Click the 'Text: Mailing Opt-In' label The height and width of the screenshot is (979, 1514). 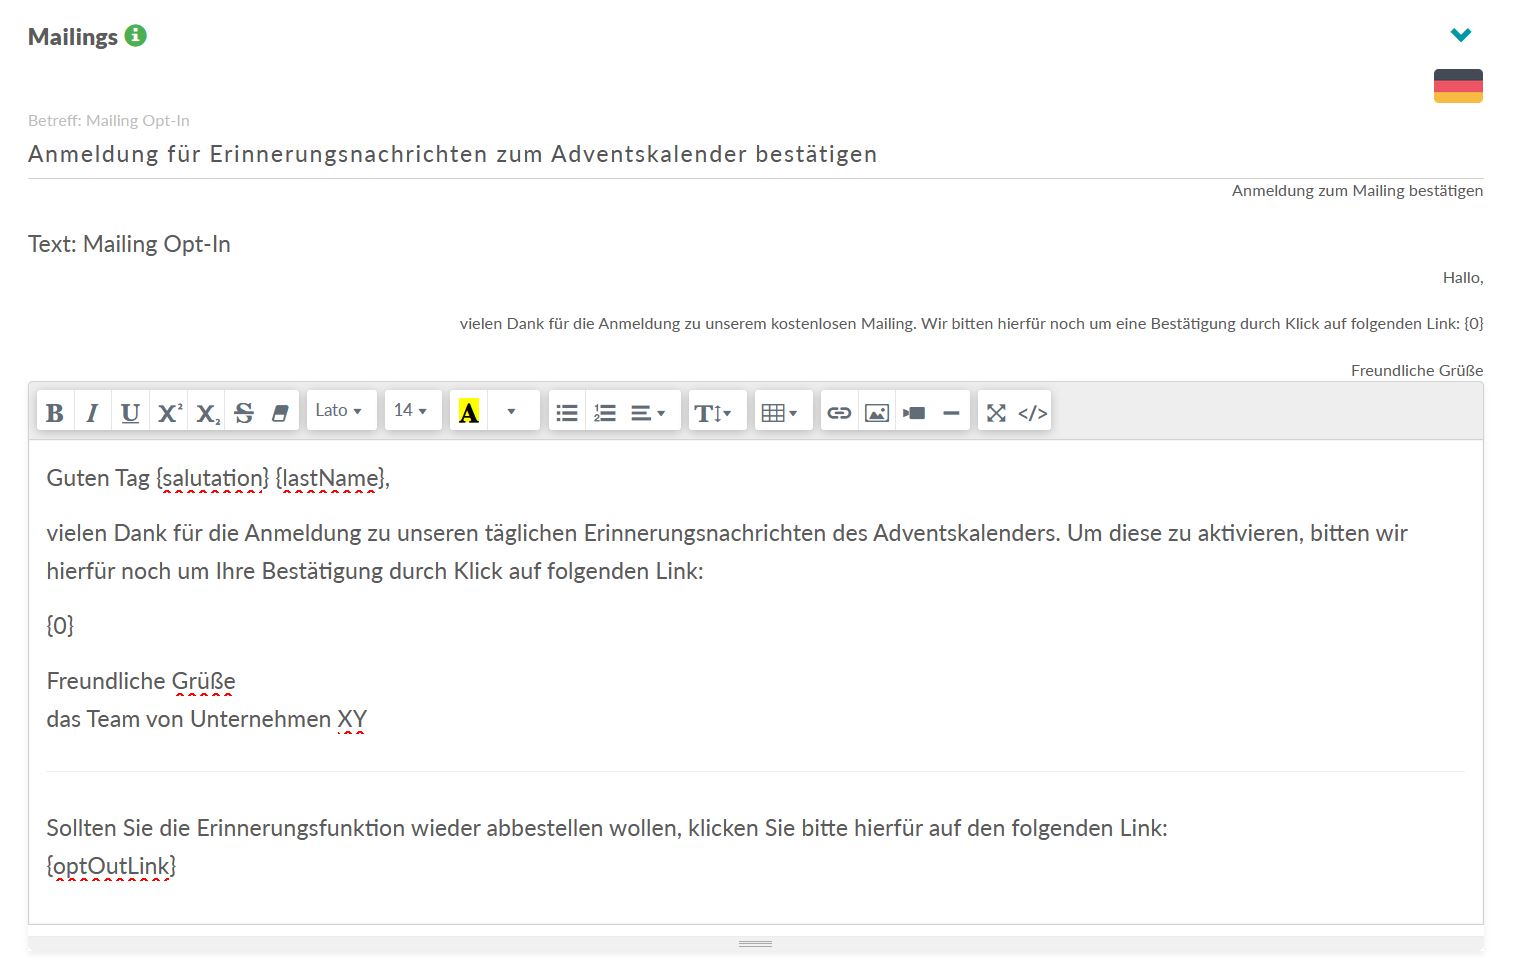129,244
